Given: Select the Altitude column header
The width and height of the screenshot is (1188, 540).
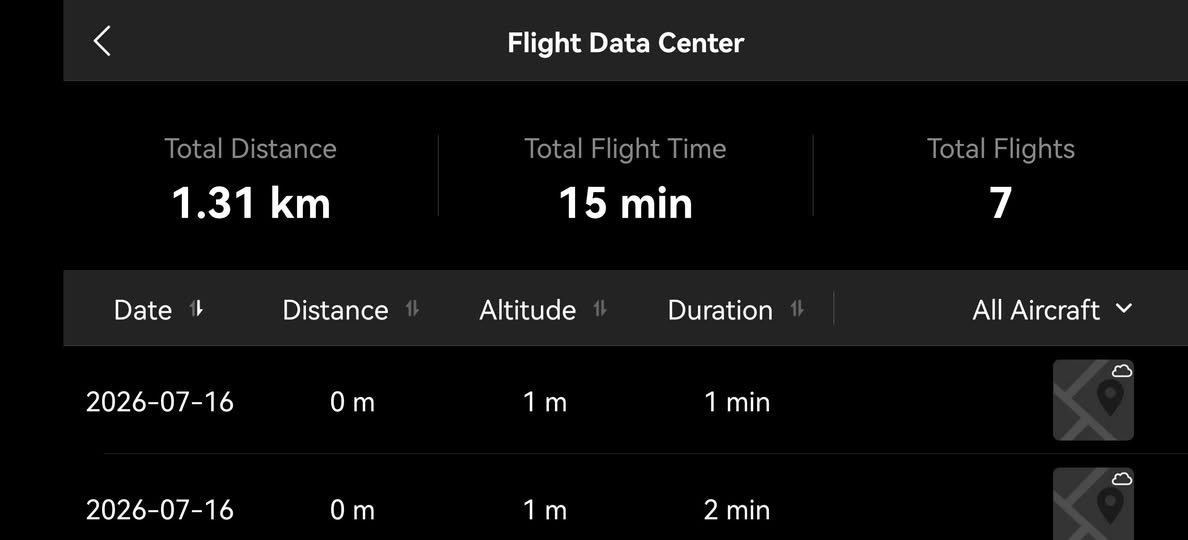Looking at the screenshot, I should pyautogui.click(x=527, y=310).
